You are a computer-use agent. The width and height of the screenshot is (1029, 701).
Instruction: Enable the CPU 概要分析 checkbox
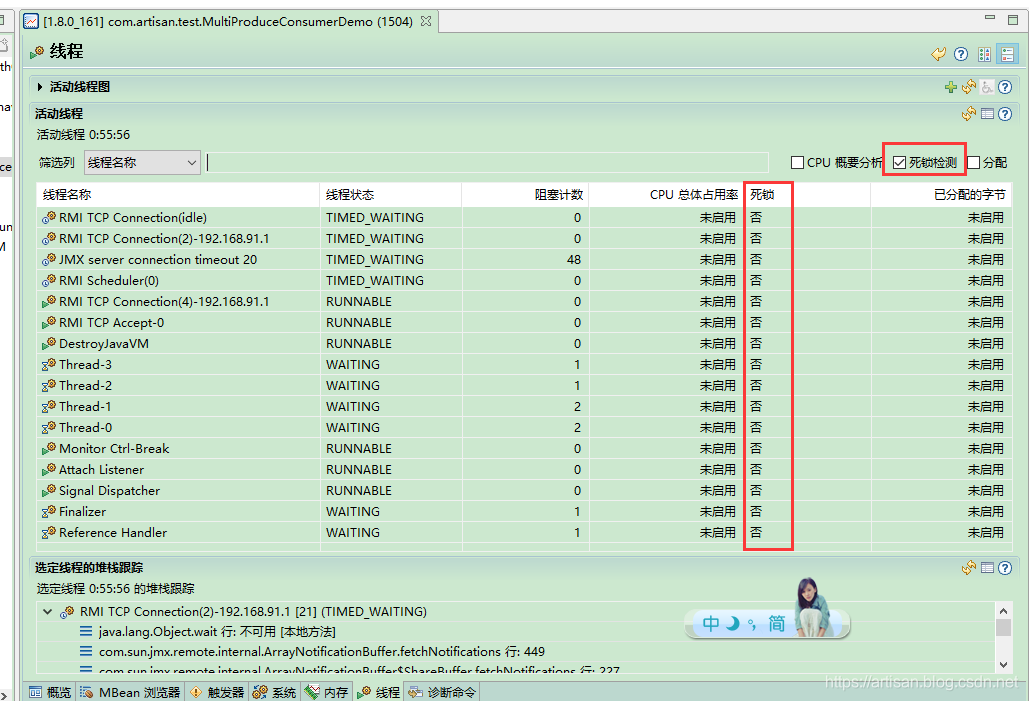pyautogui.click(x=798, y=162)
